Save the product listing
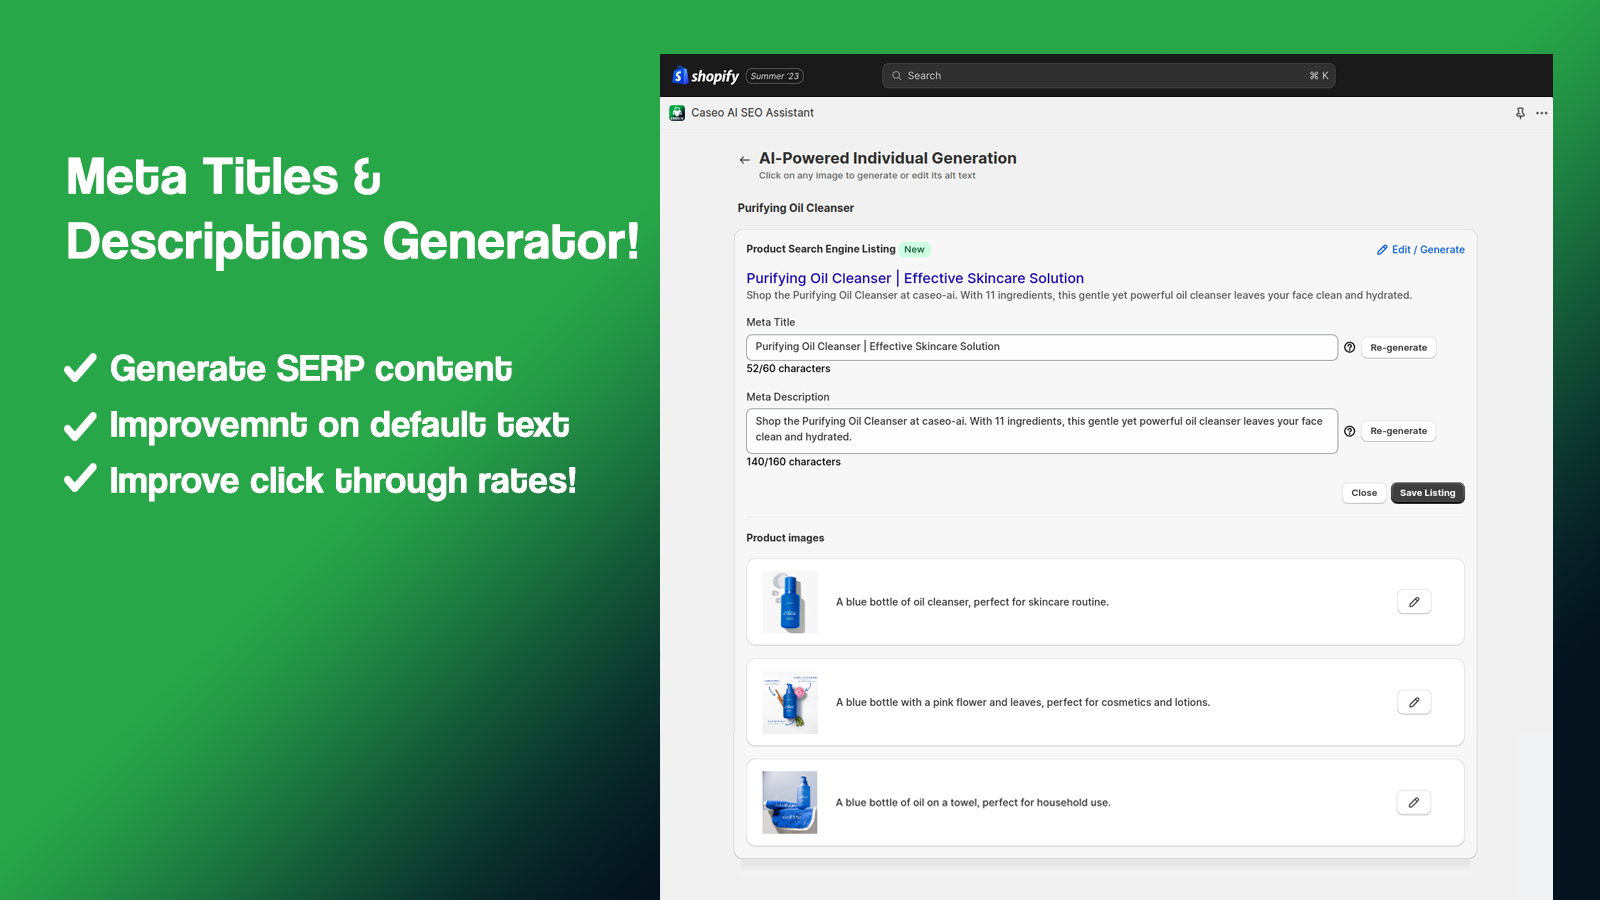1600x900 pixels. point(1427,492)
